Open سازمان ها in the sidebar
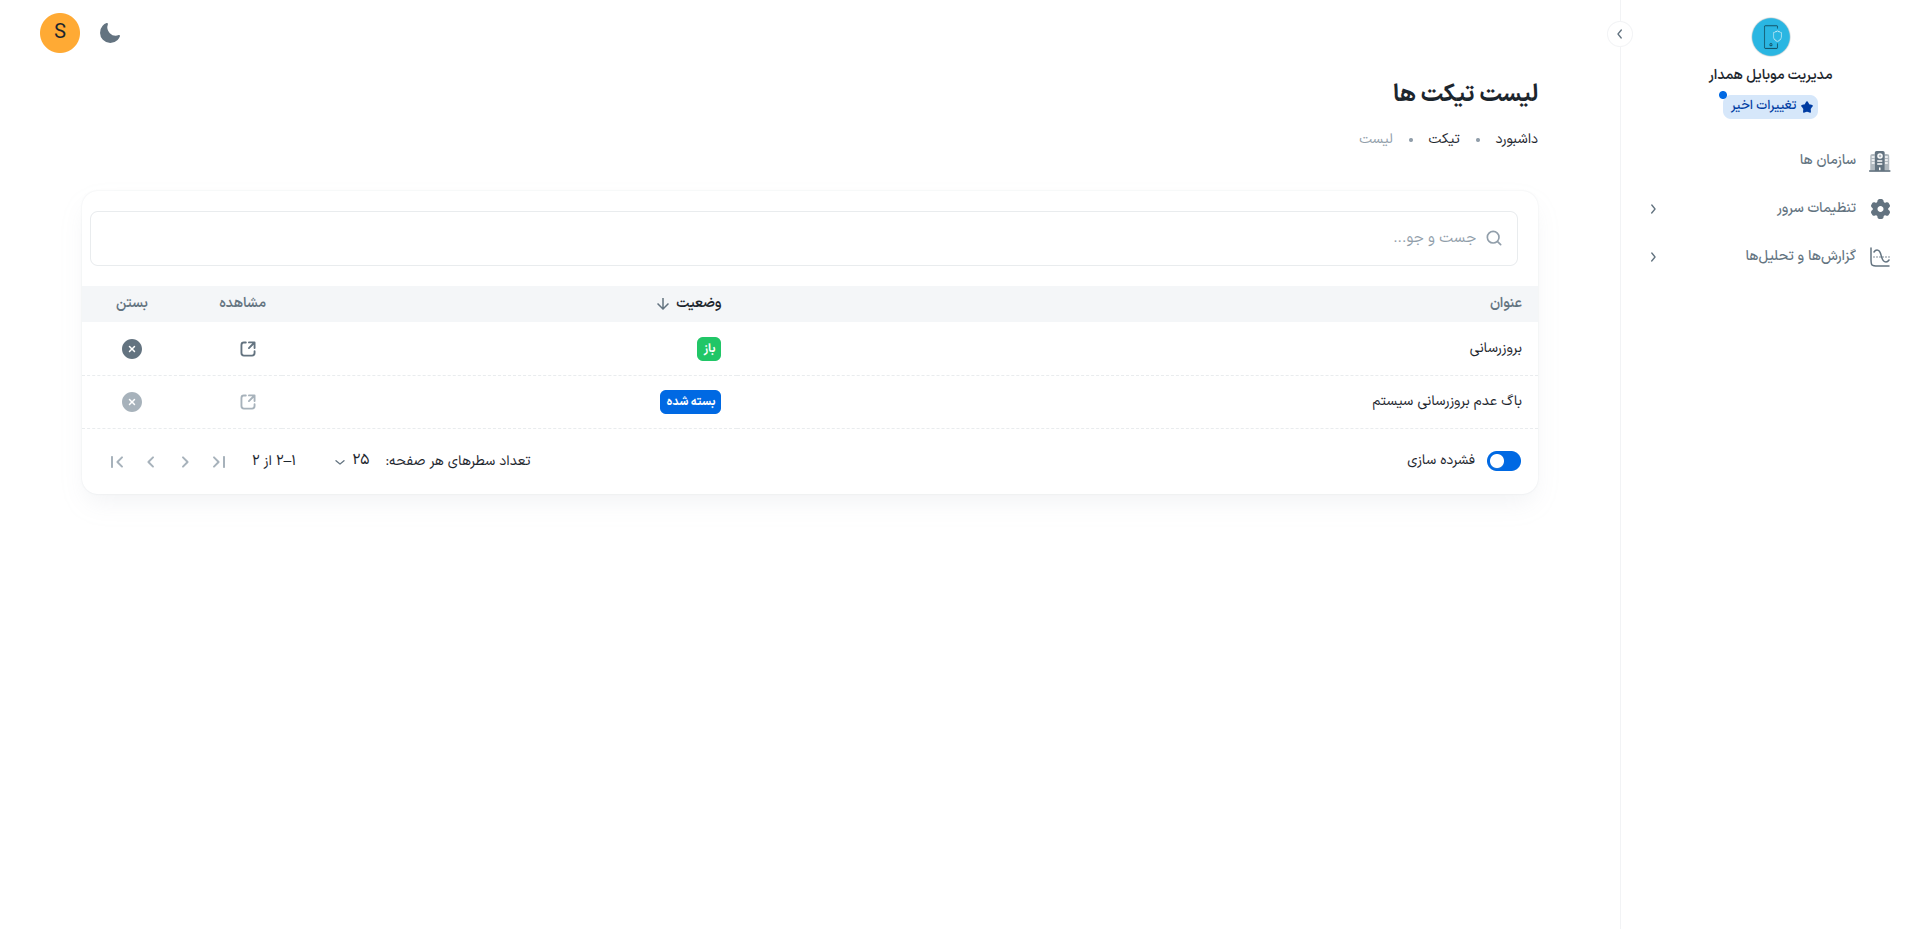The height and width of the screenshot is (929, 1920). 1828,160
